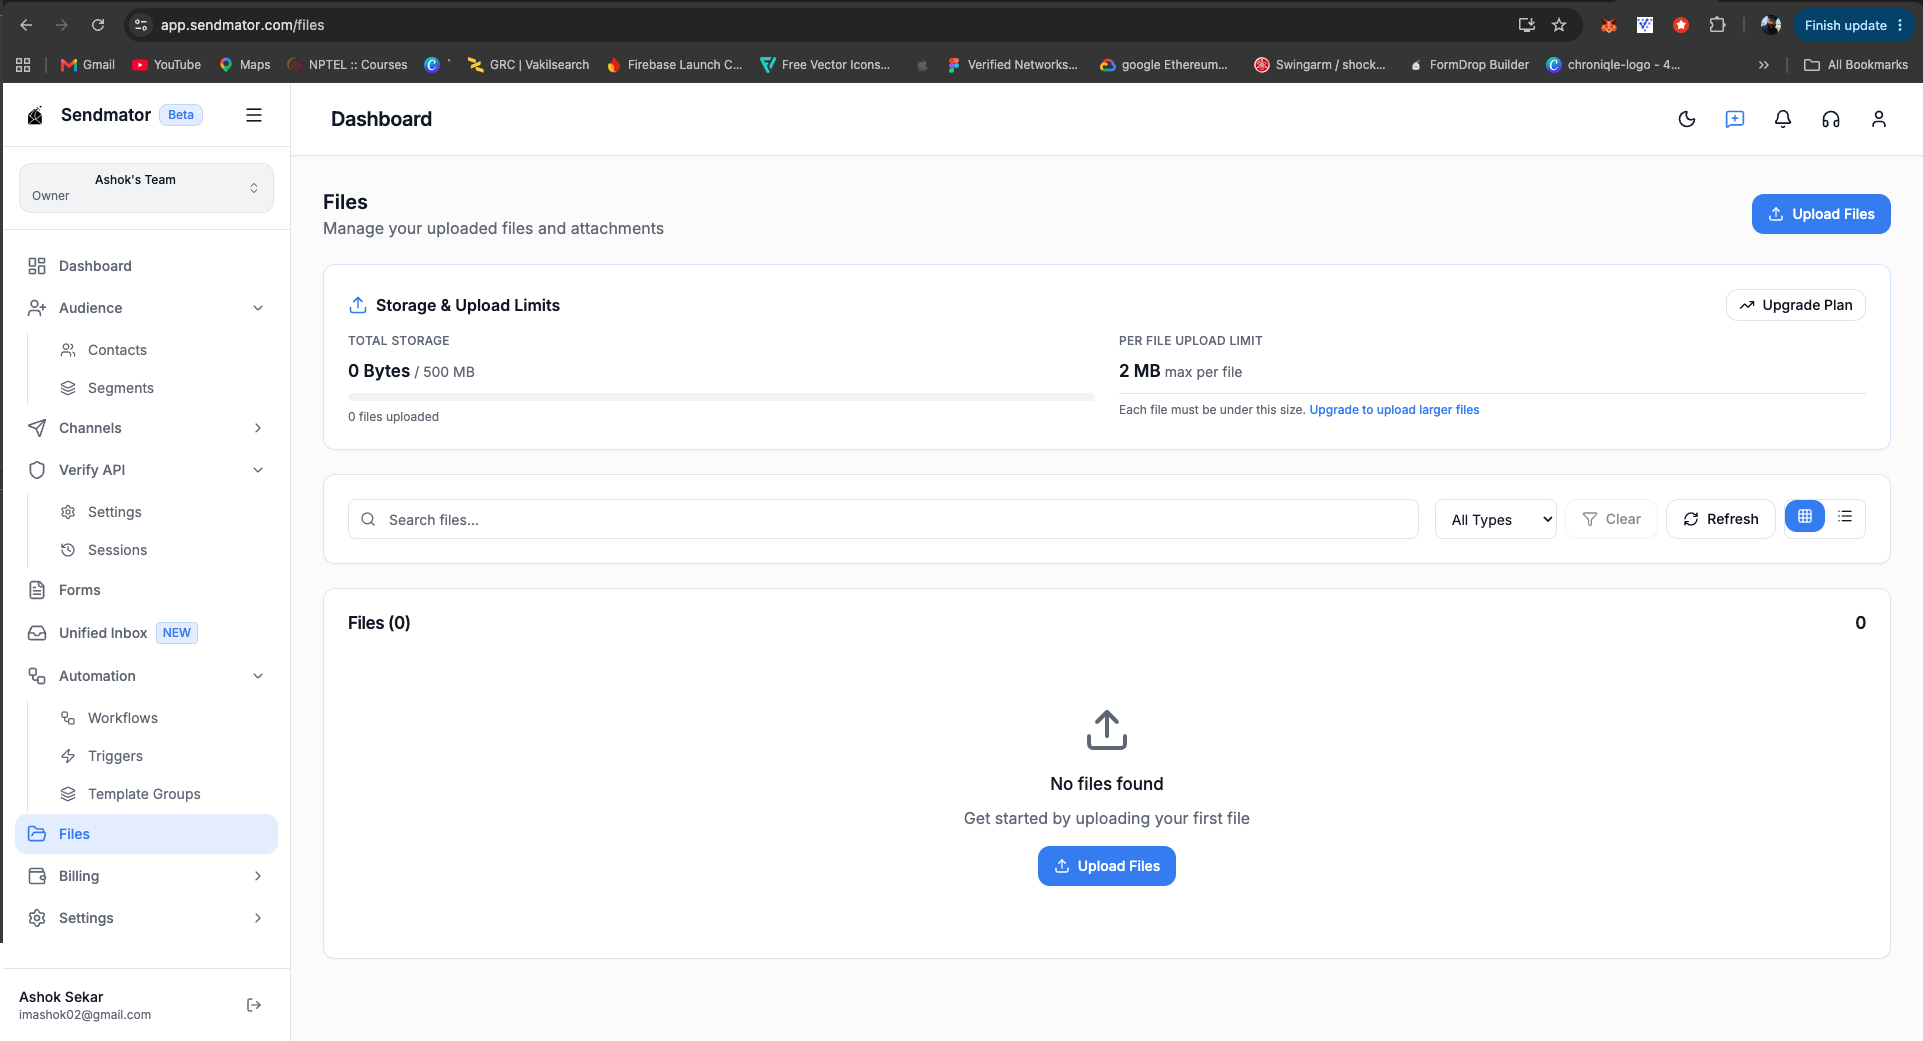Click the NEW badge on Unified Inbox
The width and height of the screenshot is (1923, 1041).
click(177, 633)
